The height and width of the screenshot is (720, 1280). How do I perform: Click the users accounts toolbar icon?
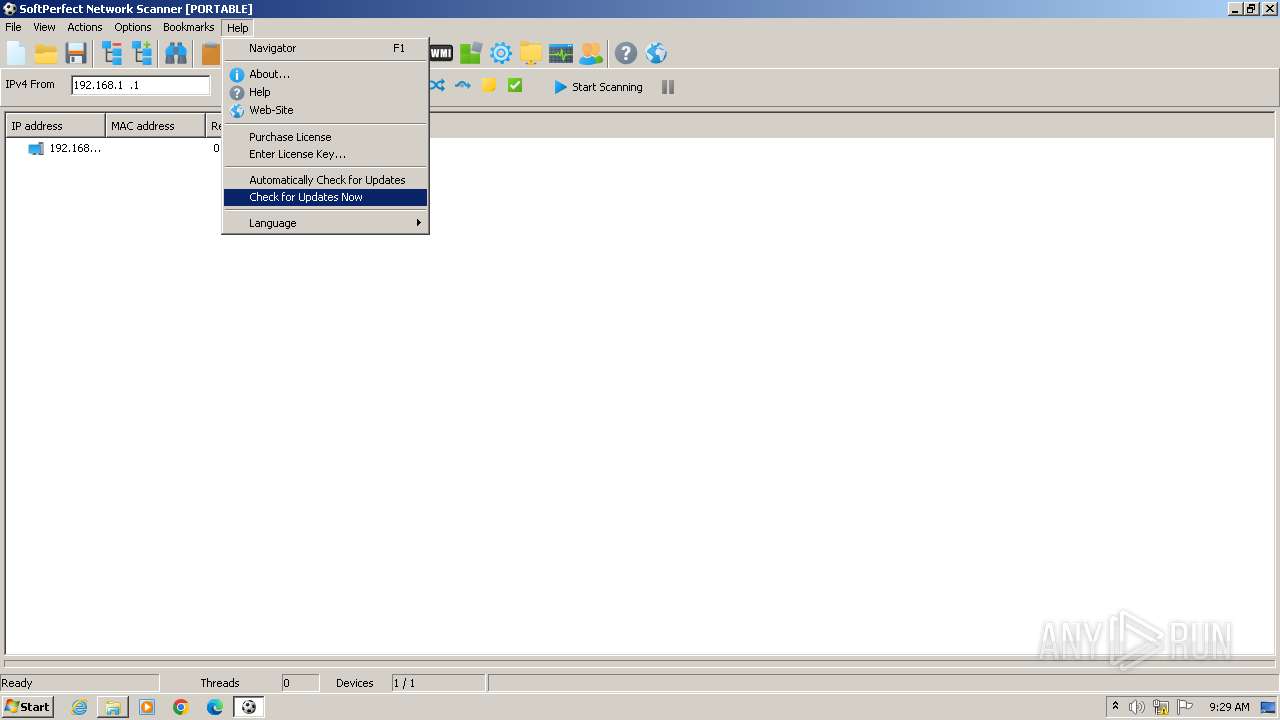(591, 53)
